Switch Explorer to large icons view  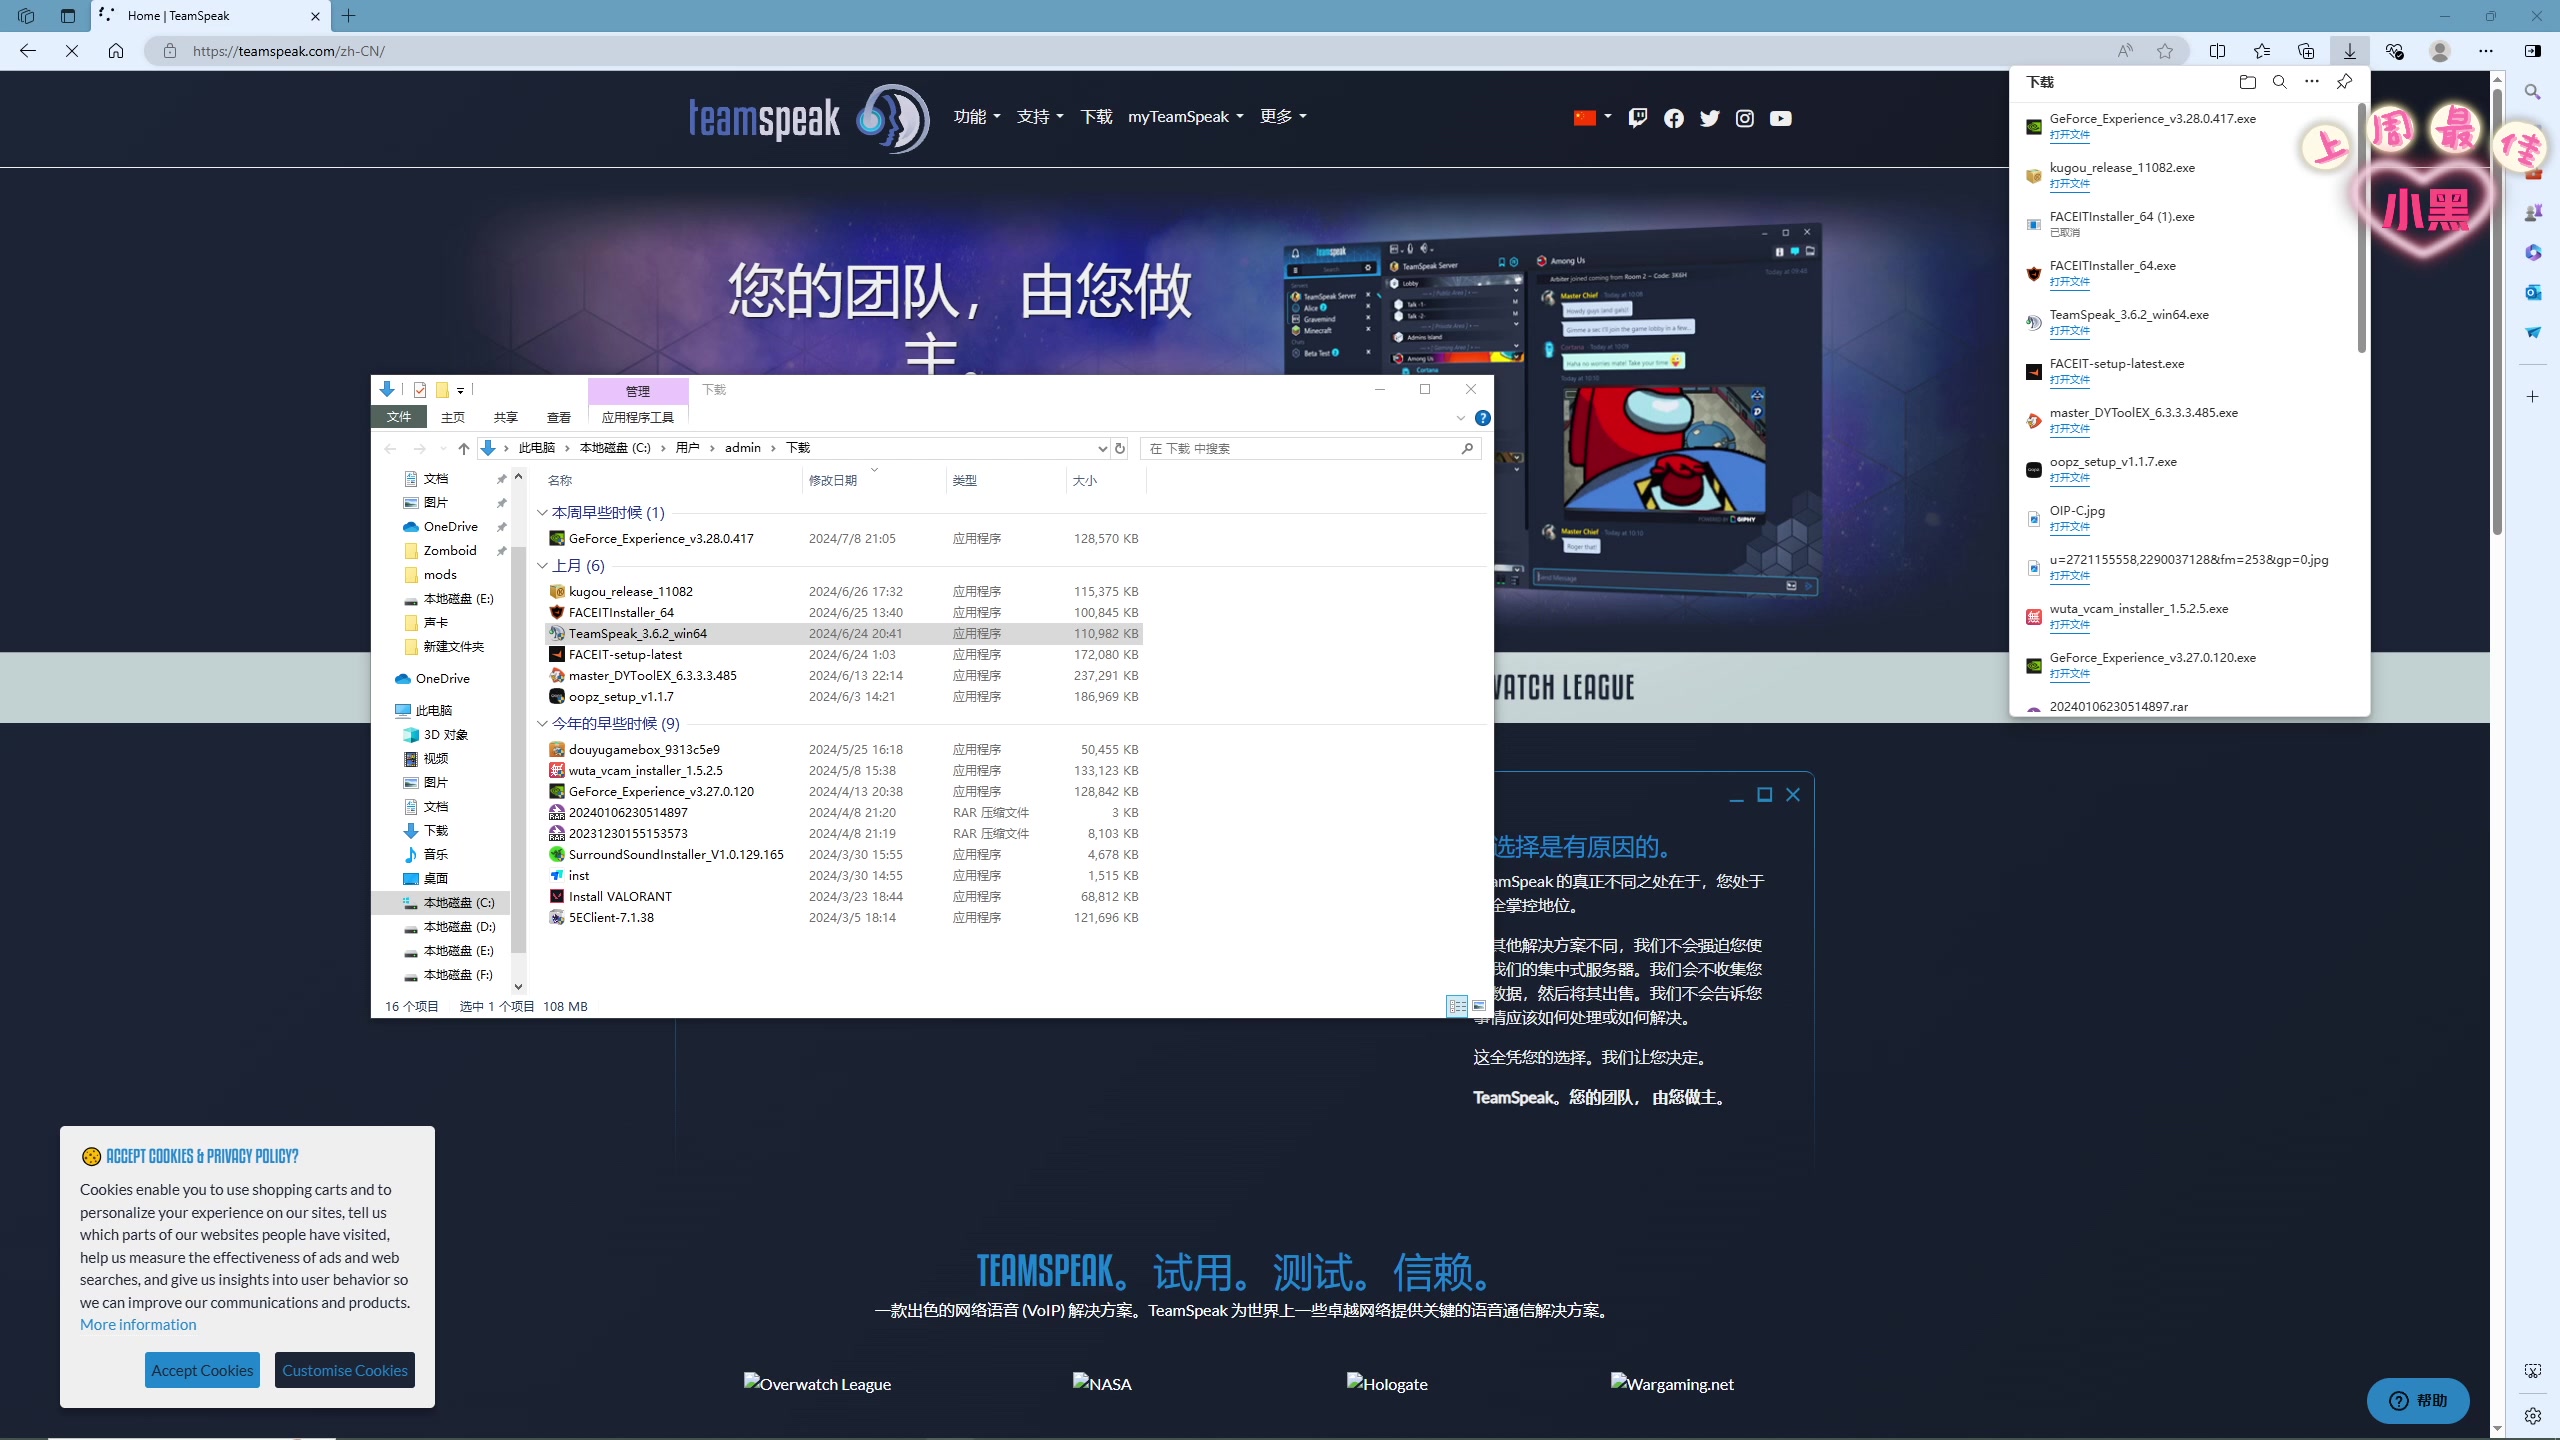click(1479, 1006)
